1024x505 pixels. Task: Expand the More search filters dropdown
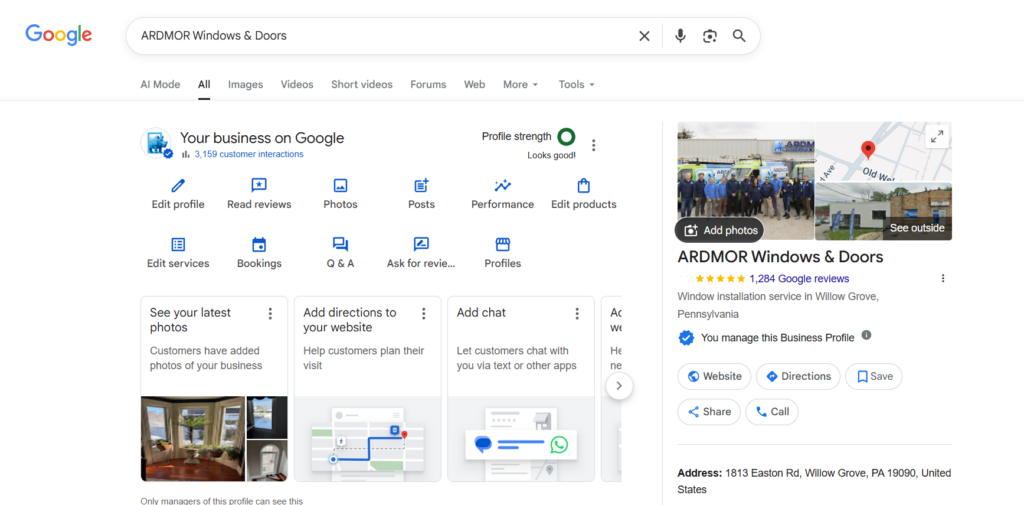point(520,85)
